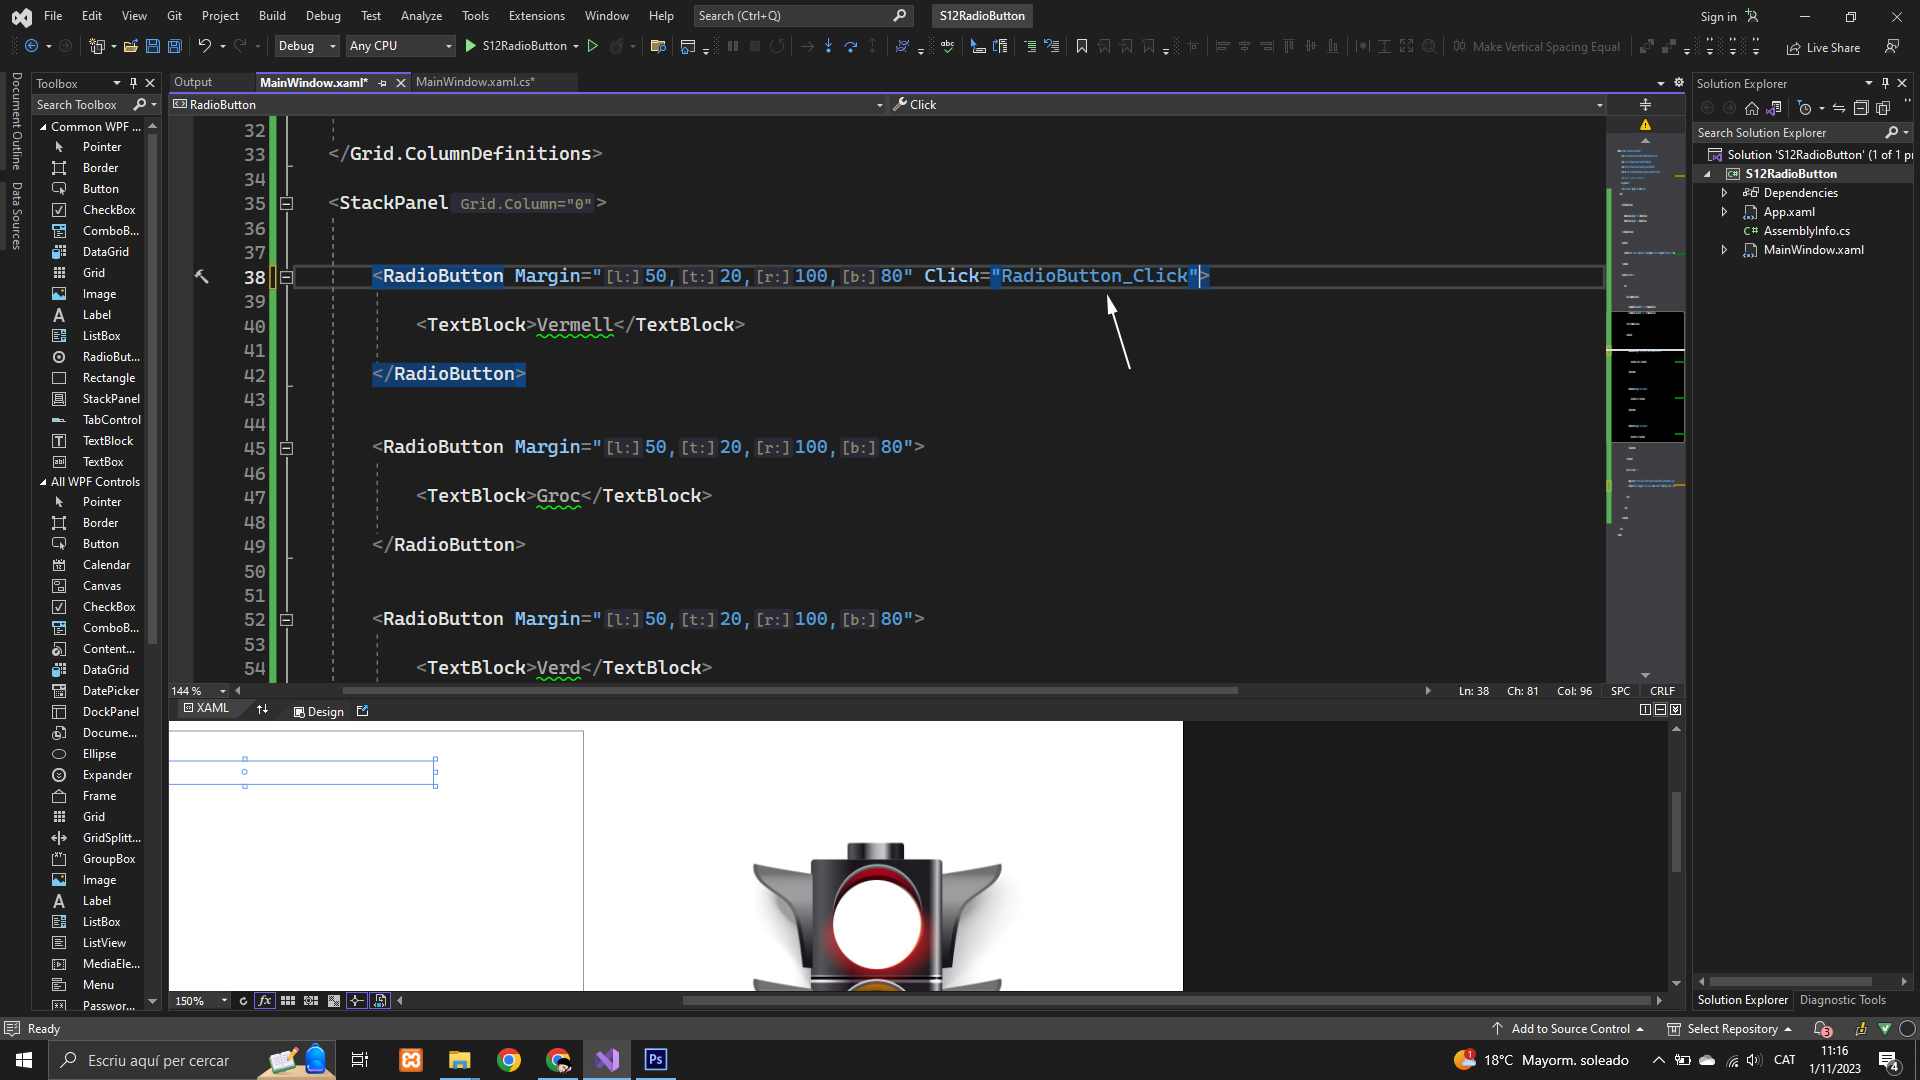Click Home icon in Solution Explorer
Viewport: 1920px width, 1080px height.
(x=1751, y=108)
